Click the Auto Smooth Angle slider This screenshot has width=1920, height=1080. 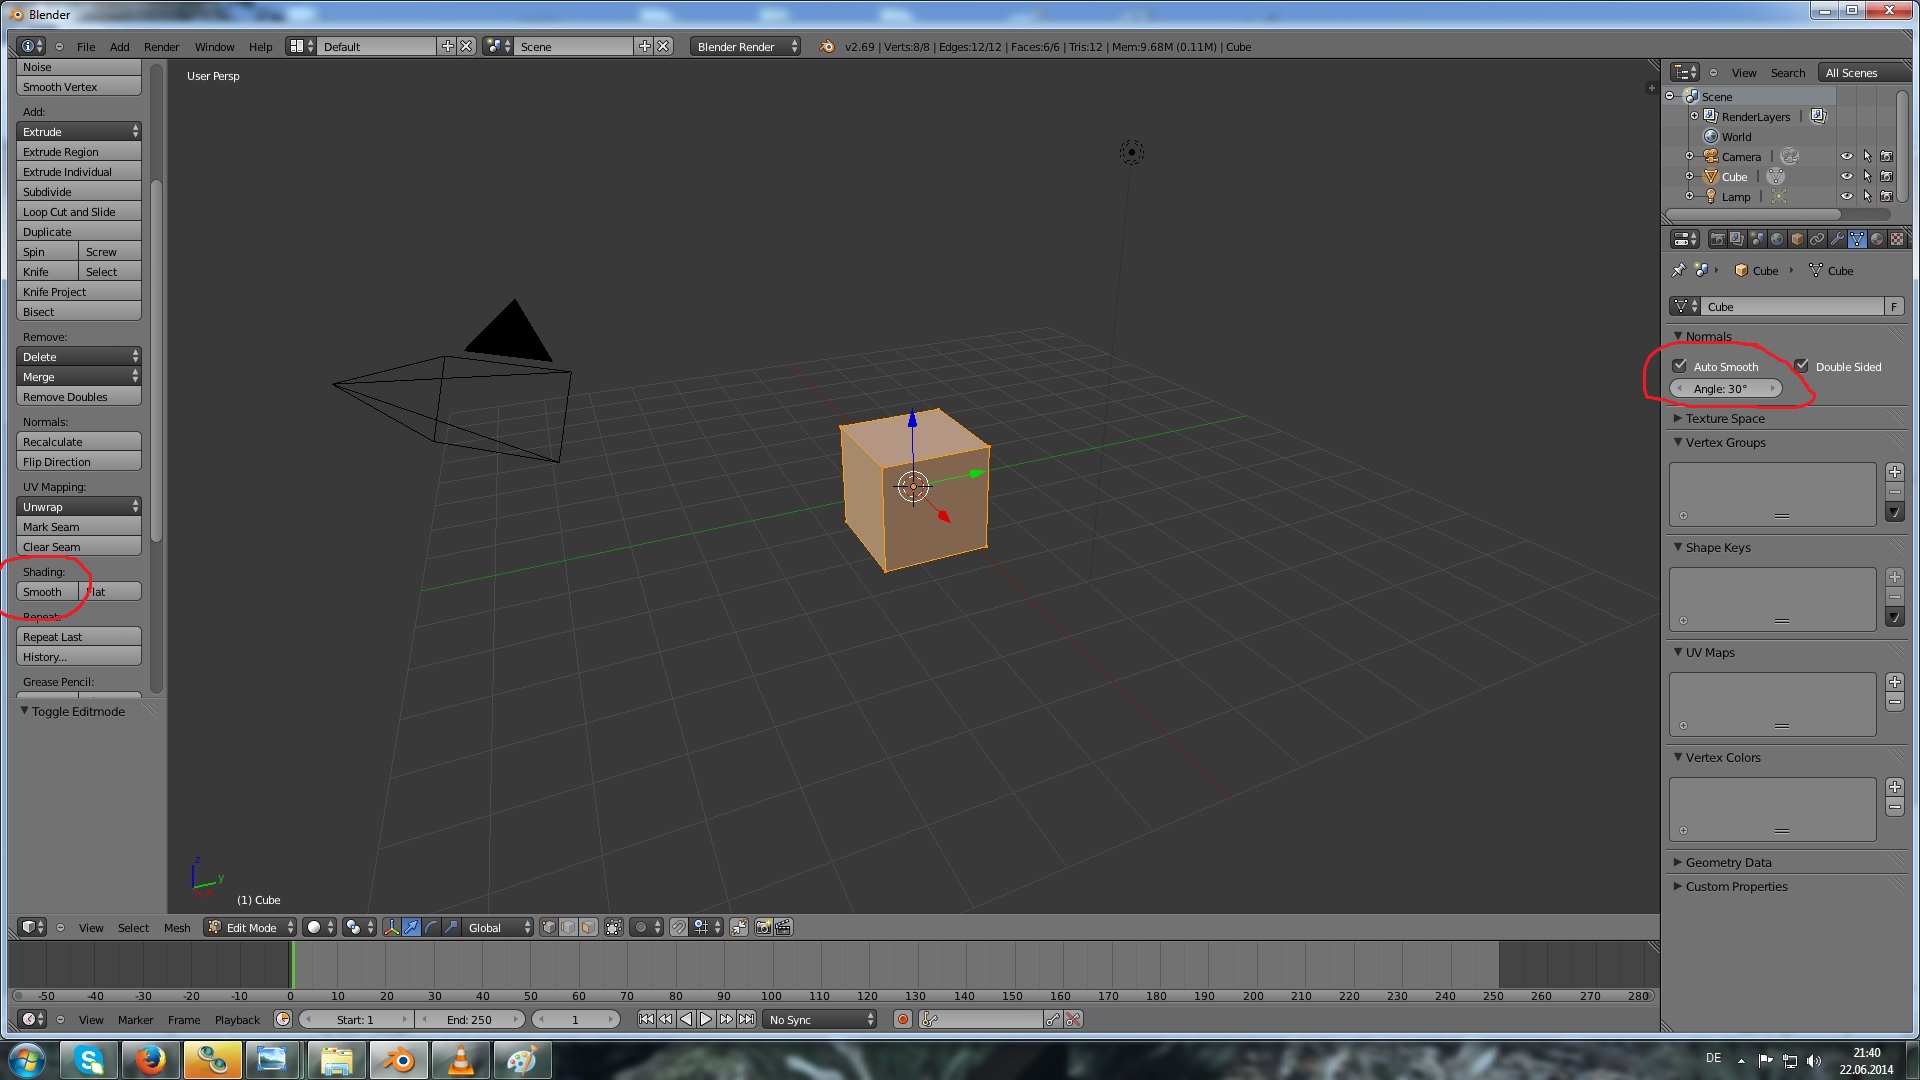coord(1725,389)
